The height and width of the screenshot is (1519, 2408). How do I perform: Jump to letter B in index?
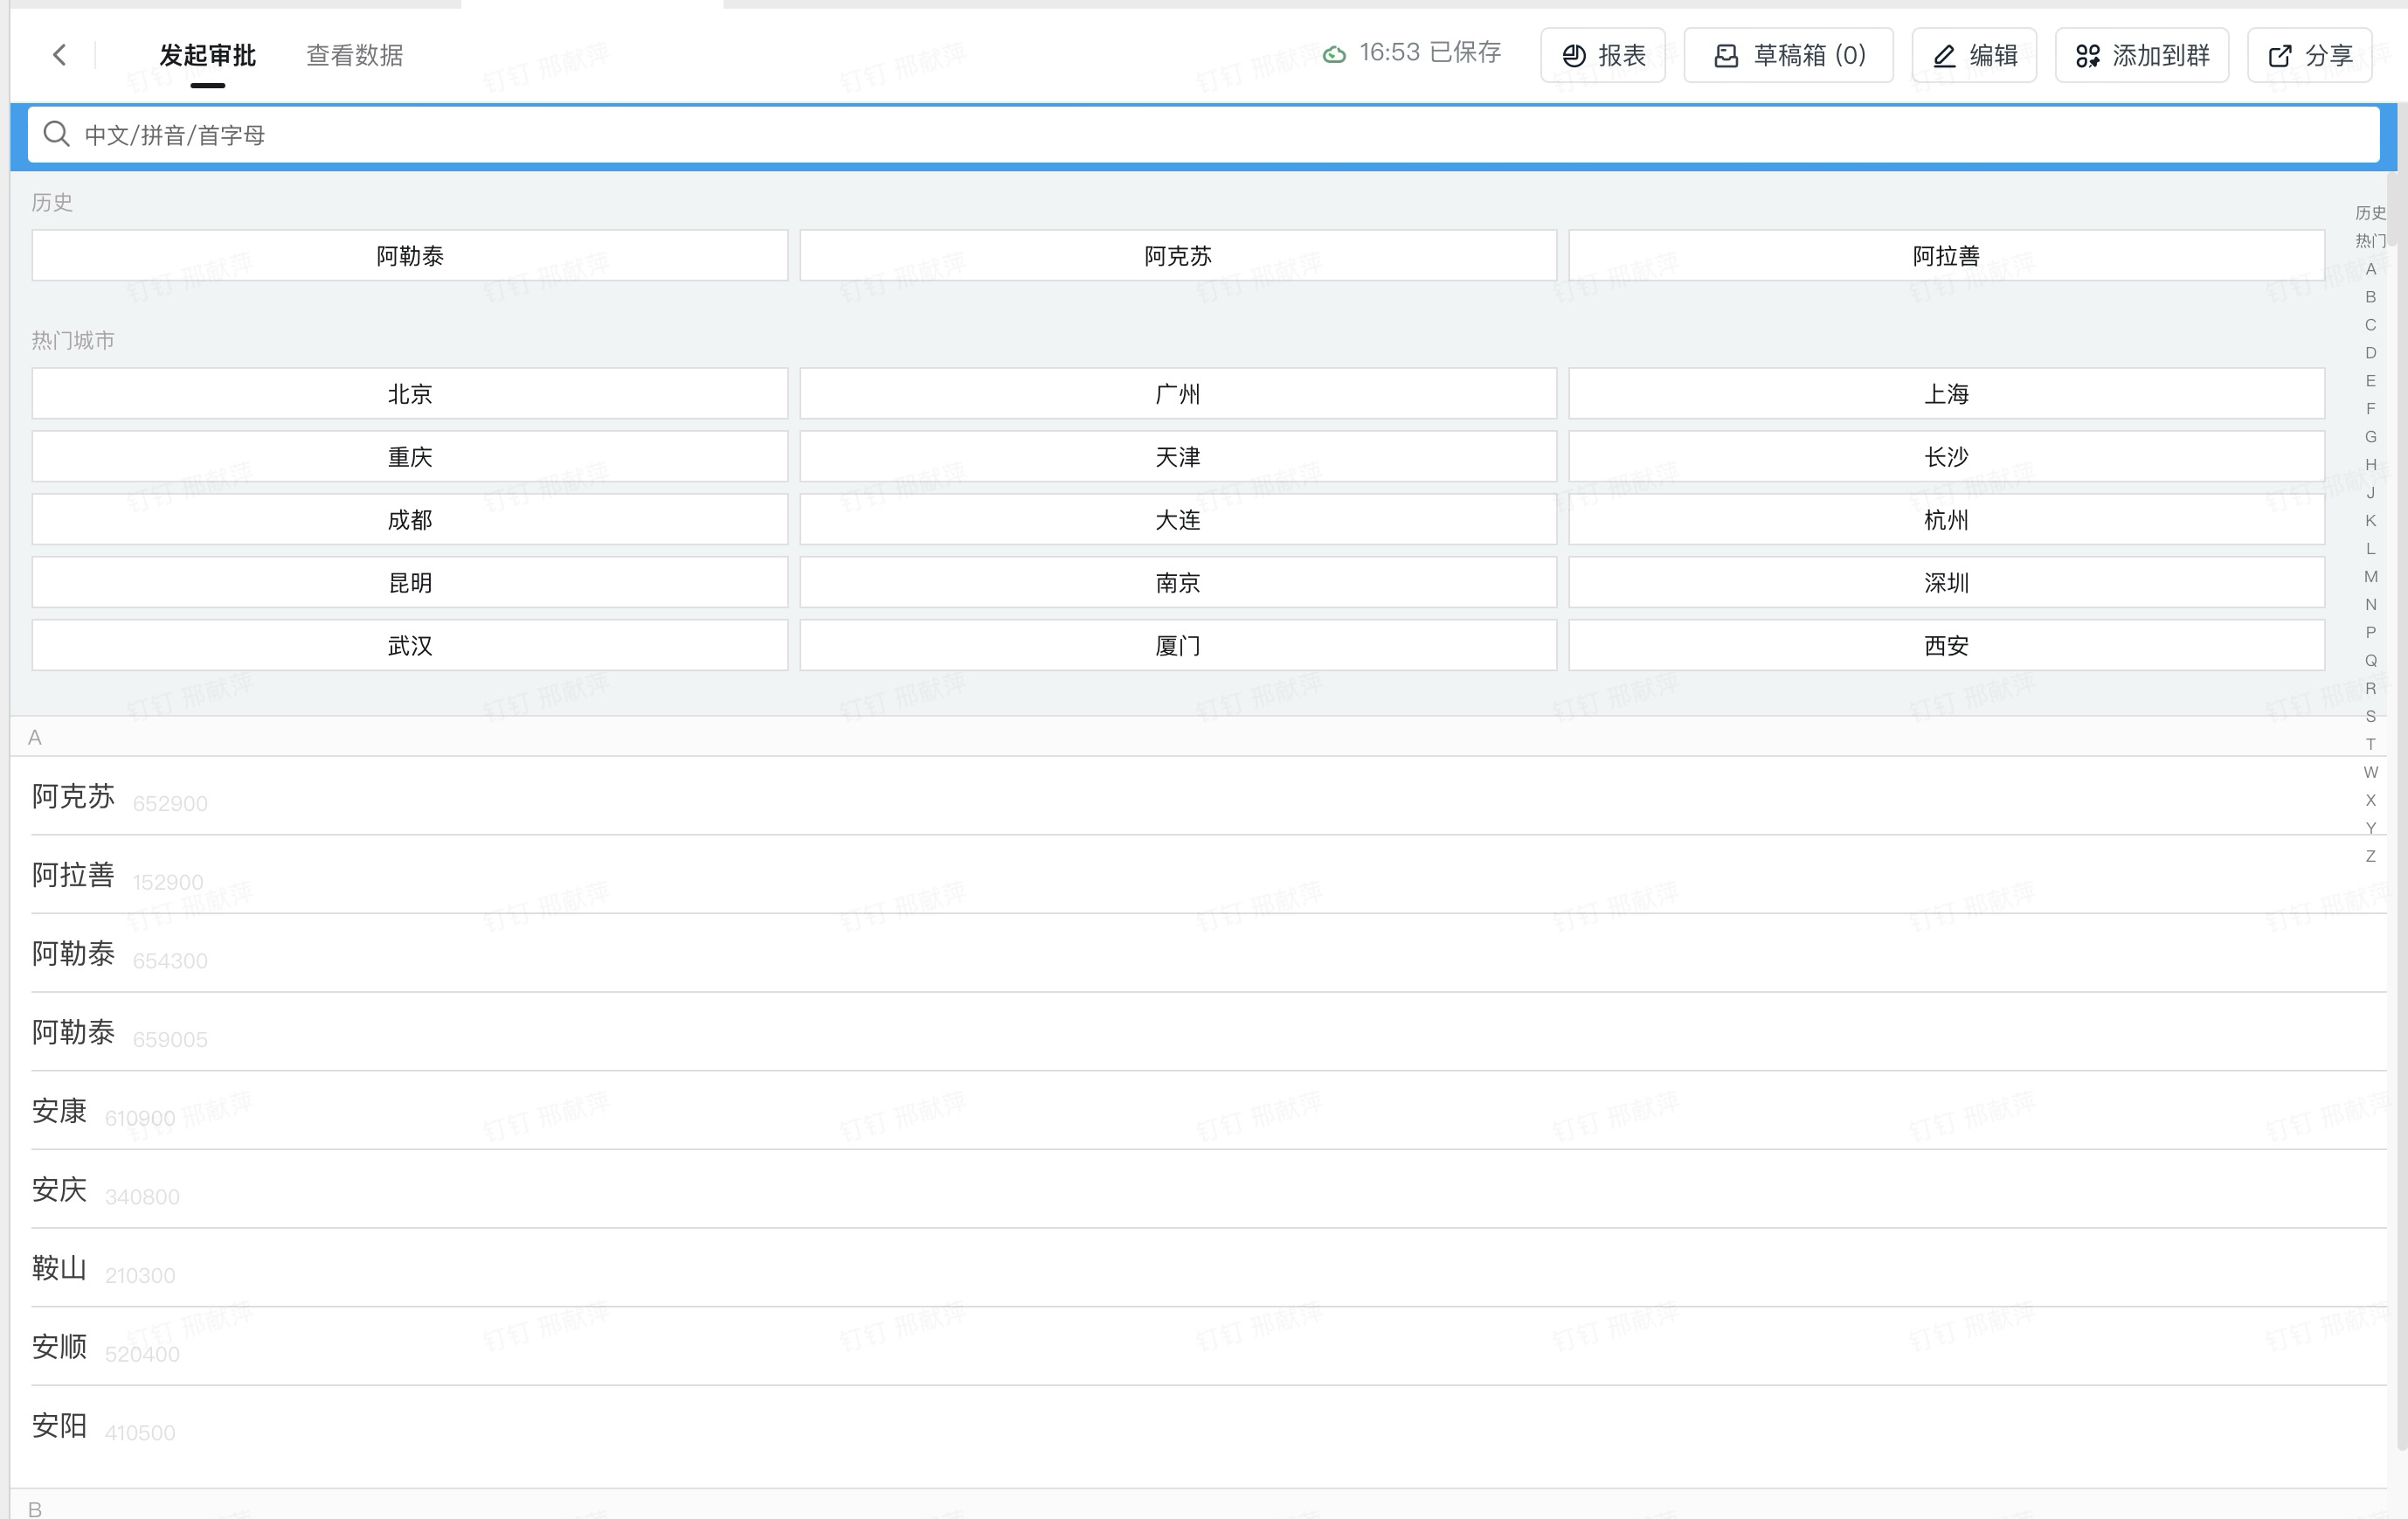click(x=2370, y=297)
